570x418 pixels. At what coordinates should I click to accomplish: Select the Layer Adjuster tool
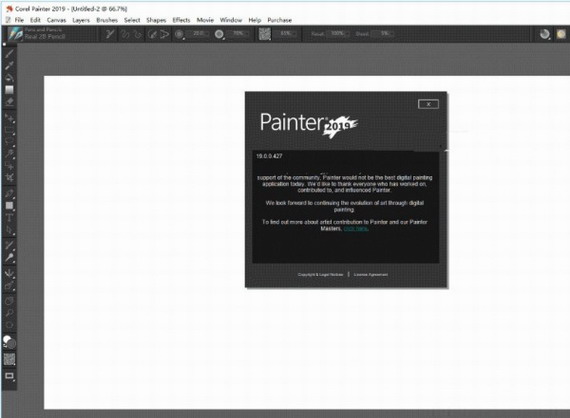tap(9, 118)
